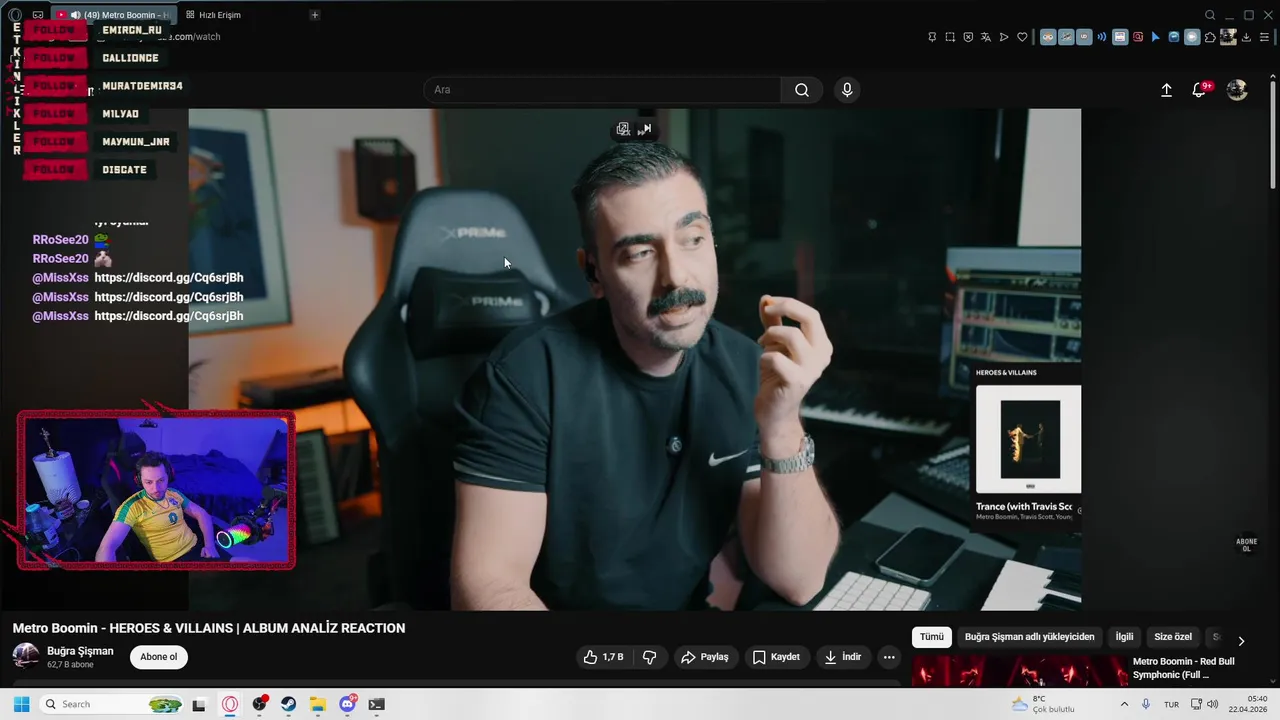Click the 8°C Çok bulutlu weather widget
The image size is (1280, 720).
1043,704
